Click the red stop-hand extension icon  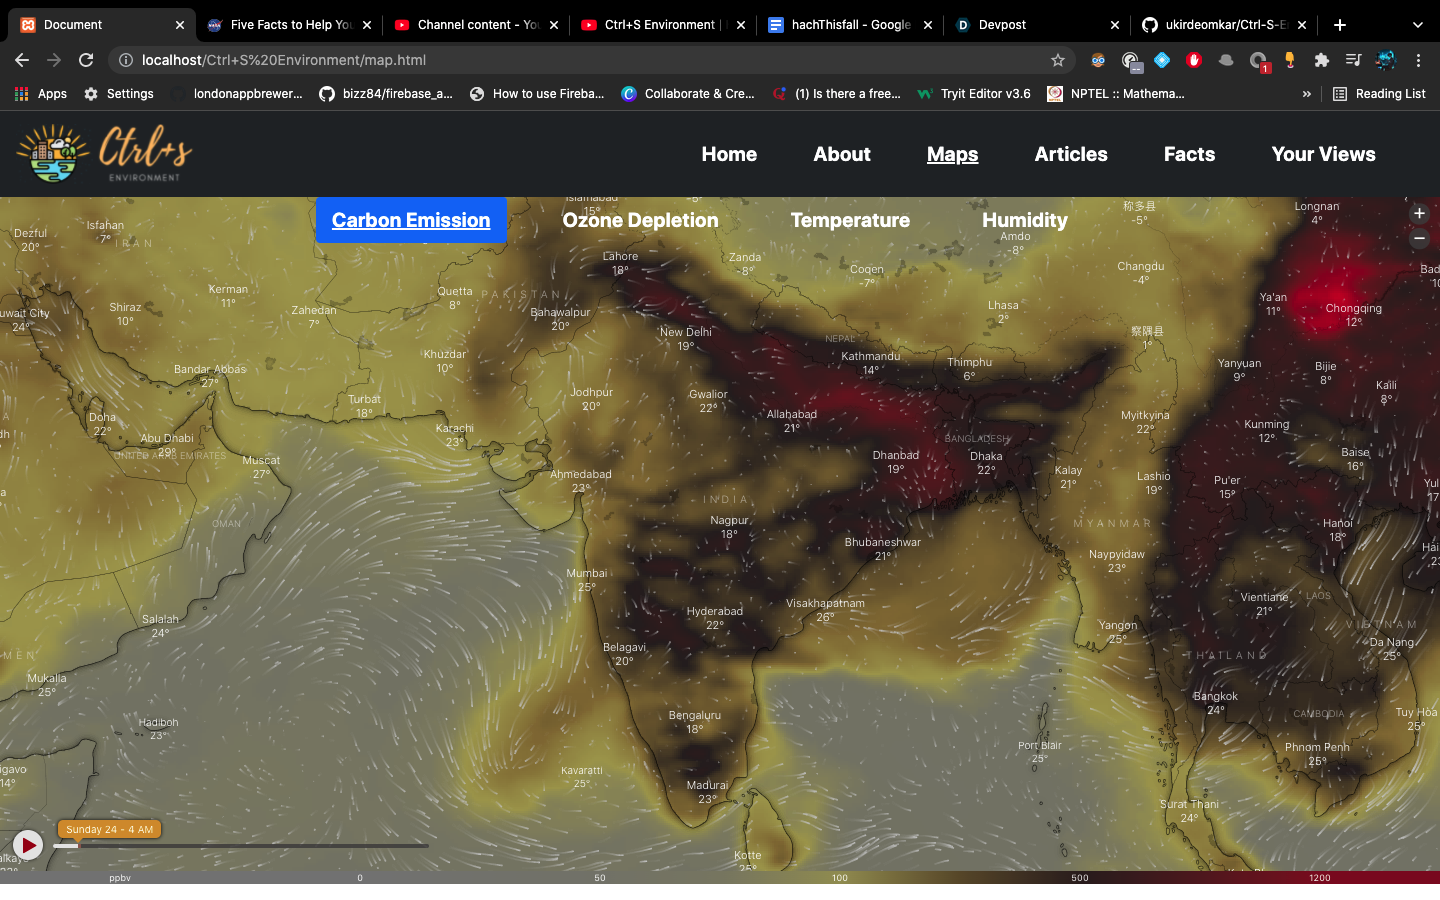coord(1194,60)
